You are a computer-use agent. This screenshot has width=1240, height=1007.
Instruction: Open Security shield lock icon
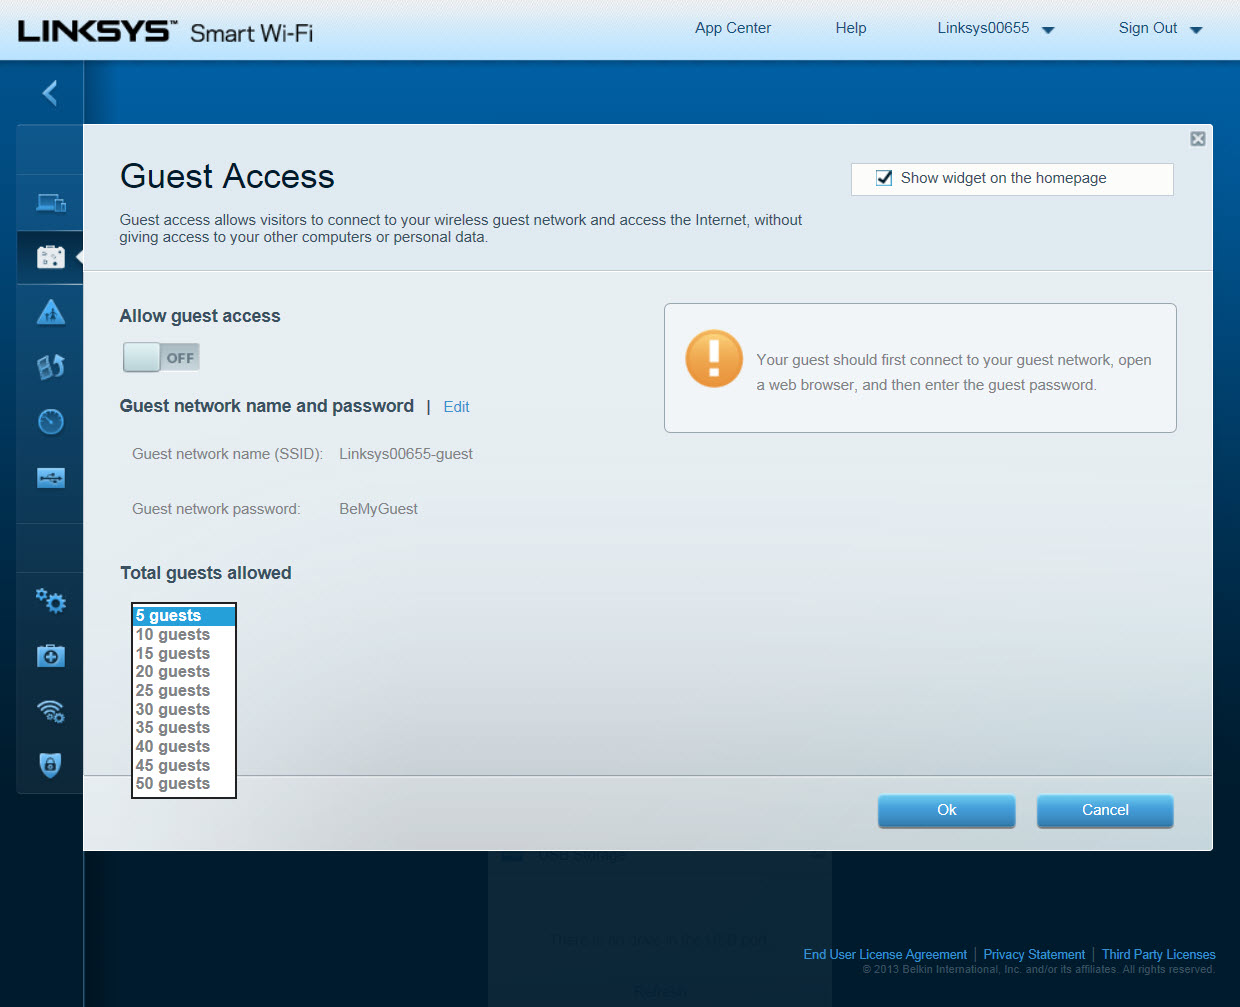pyautogui.click(x=50, y=765)
